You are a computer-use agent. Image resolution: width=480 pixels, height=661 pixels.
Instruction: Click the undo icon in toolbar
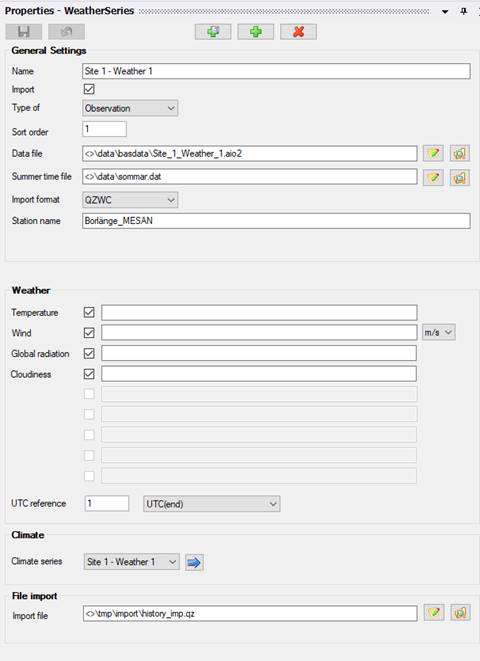[x=66, y=32]
